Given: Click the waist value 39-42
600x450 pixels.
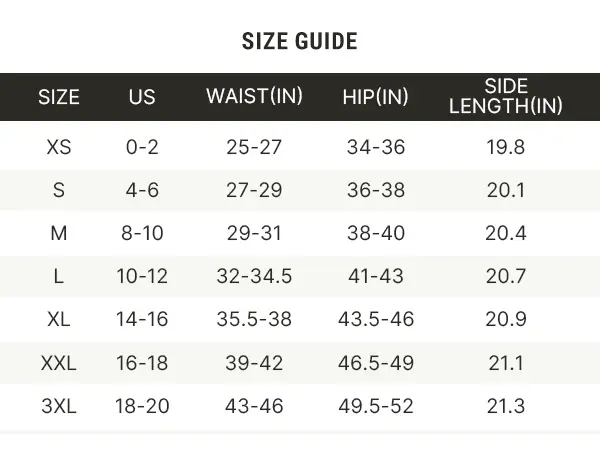Looking at the screenshot, I should [254, 363].
